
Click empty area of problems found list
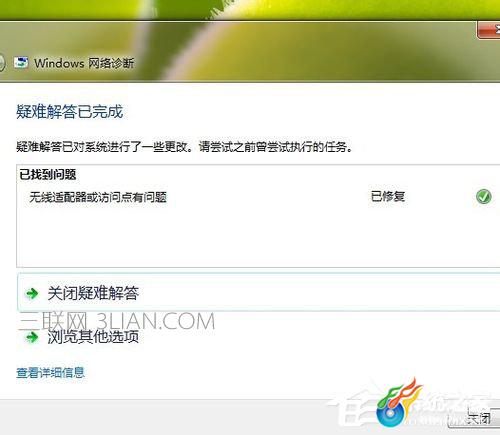(258, 238)
